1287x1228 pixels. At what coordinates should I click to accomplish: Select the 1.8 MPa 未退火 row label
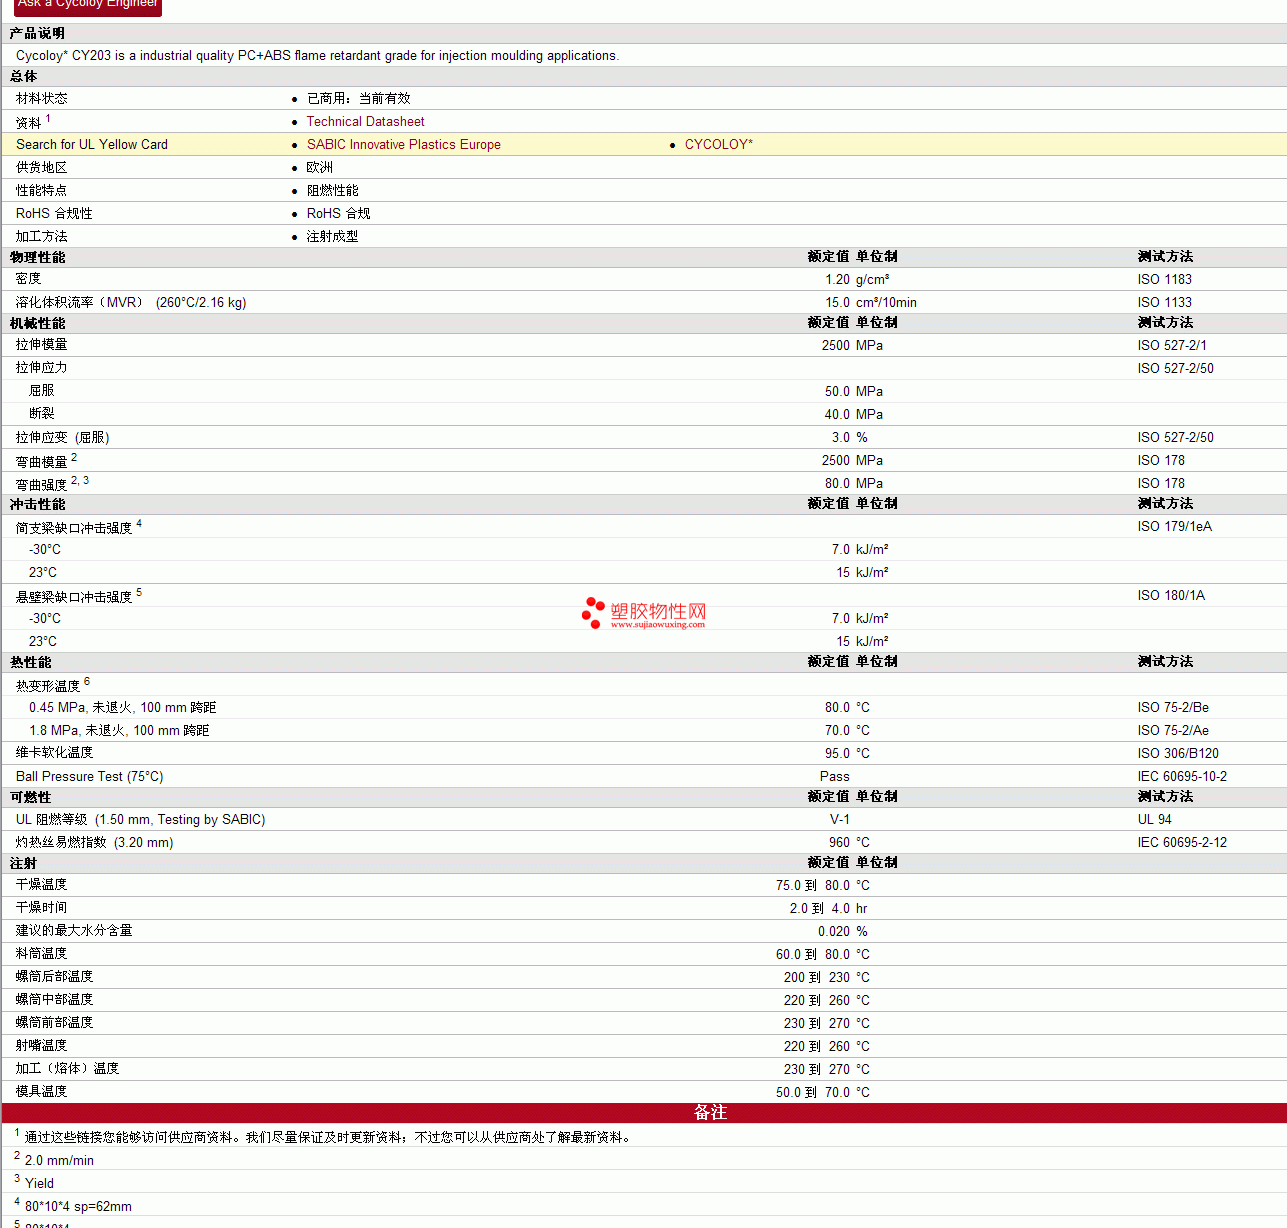click(119, 730)
